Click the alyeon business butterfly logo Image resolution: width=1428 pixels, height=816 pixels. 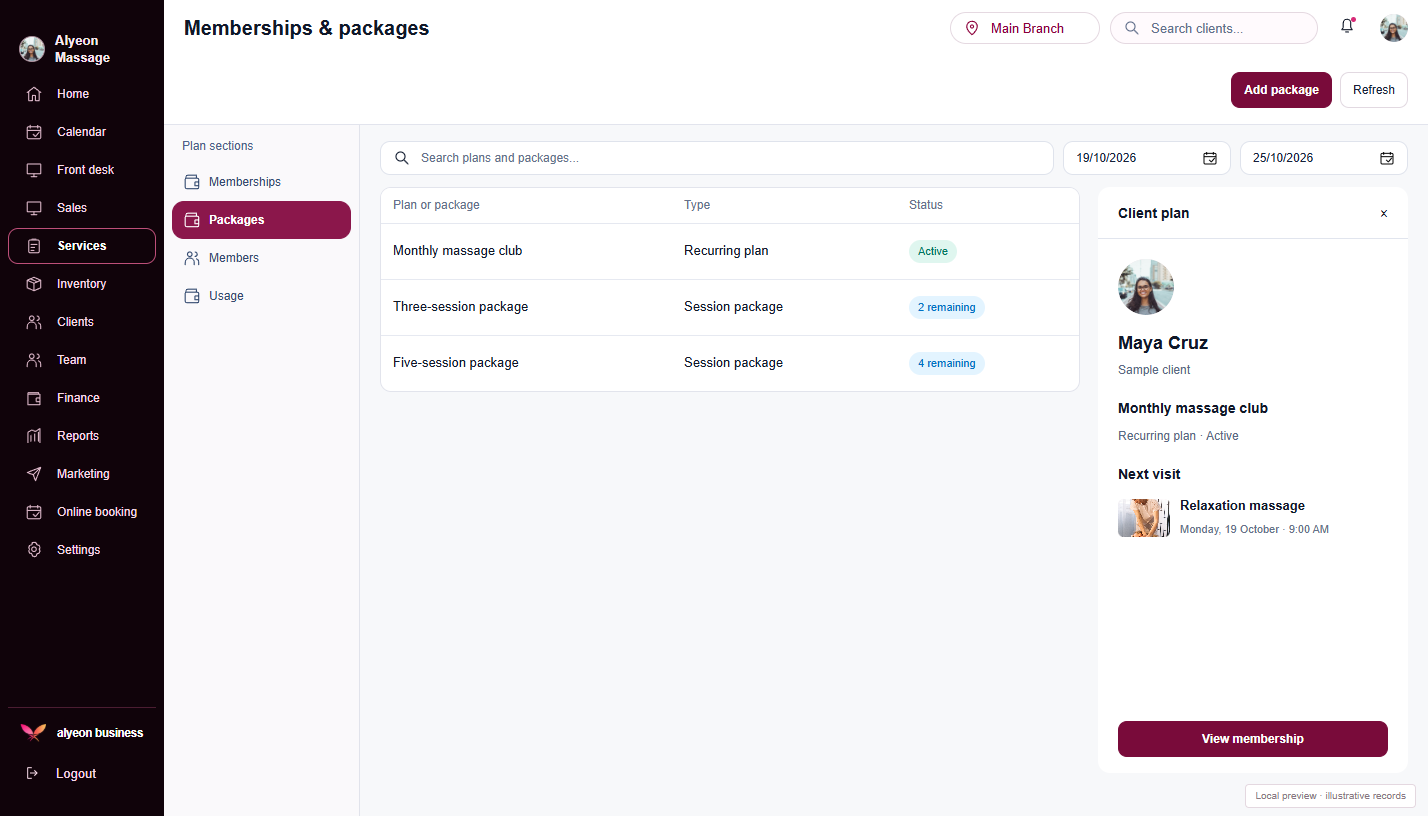pyautogui.click(x=33, y=733)
